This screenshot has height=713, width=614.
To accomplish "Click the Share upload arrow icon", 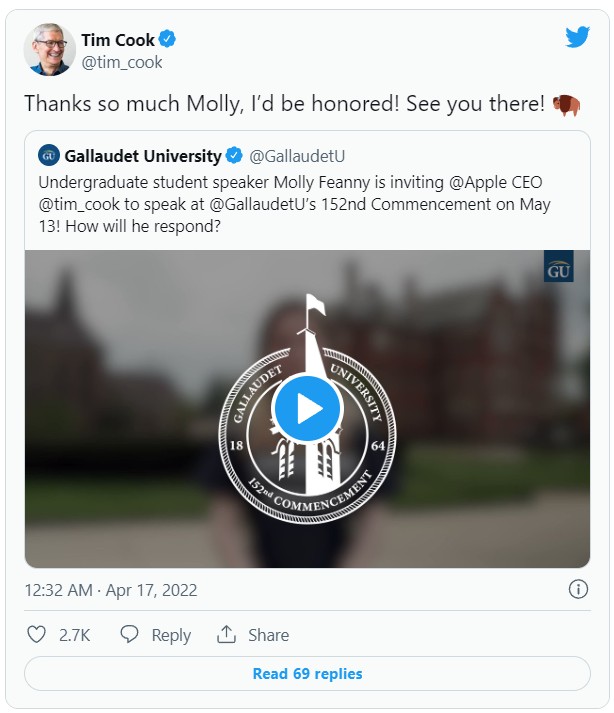I will pos(227,635).
